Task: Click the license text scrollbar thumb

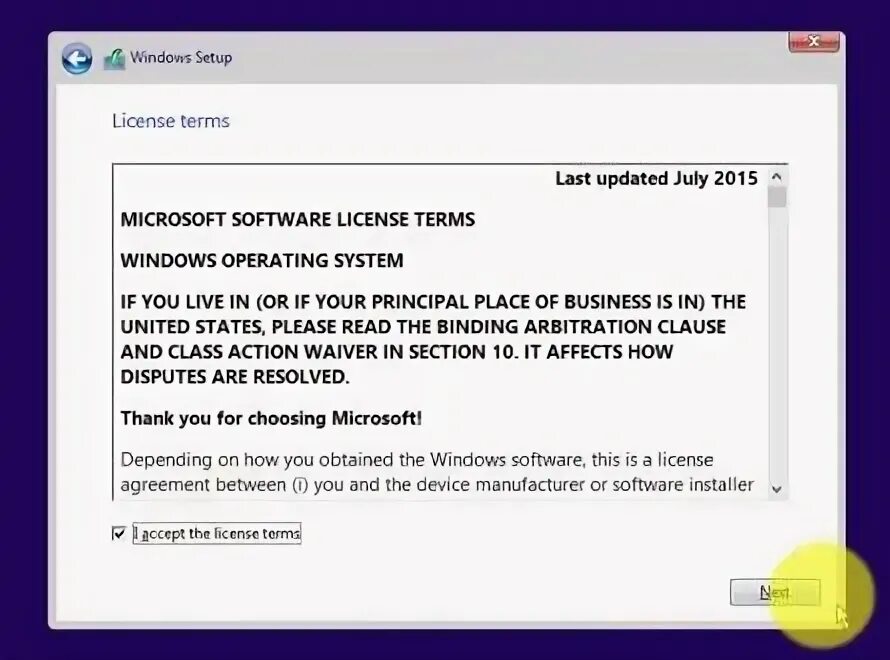Action: pos(777,197)
